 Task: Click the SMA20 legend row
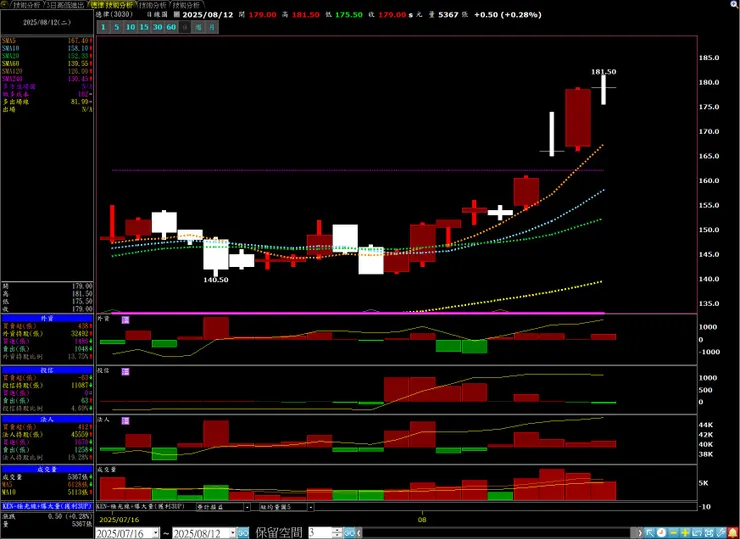click(x=47, y=56)
